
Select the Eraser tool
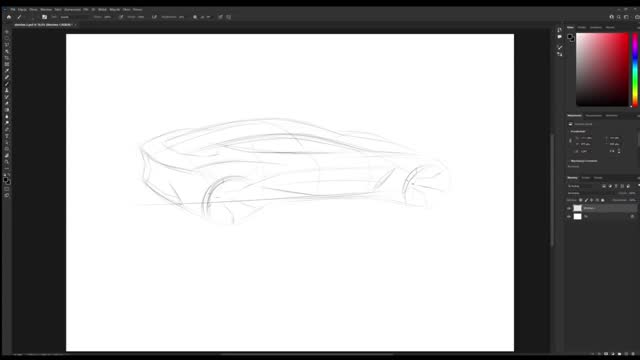tap(7, 104)
